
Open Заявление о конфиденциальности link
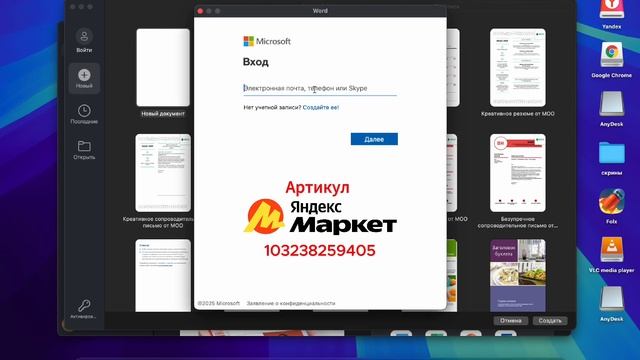click(x=291, y=303)
